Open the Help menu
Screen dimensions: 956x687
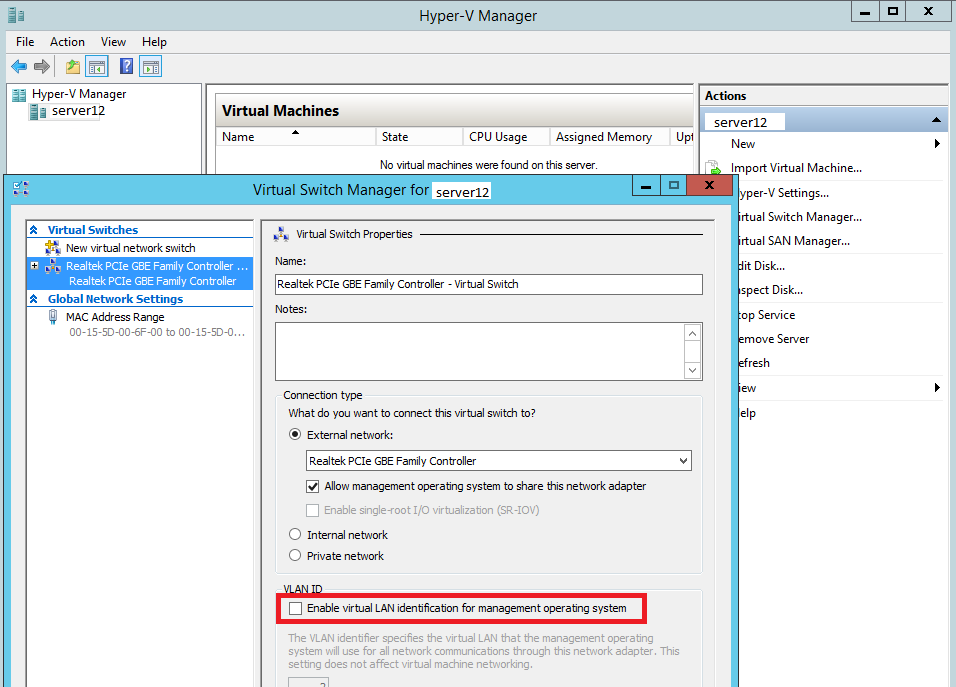[154, 42]
